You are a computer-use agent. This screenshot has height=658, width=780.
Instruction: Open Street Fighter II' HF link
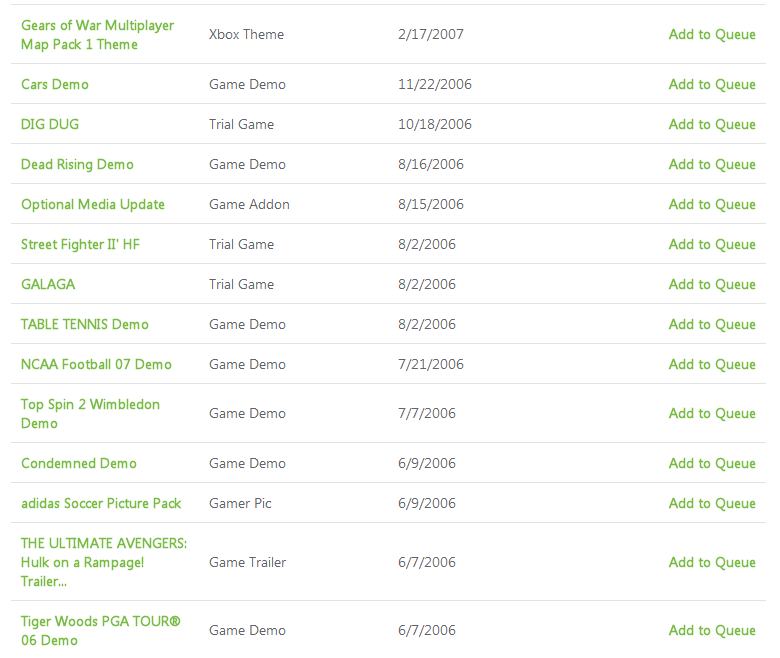click(80, 244)
